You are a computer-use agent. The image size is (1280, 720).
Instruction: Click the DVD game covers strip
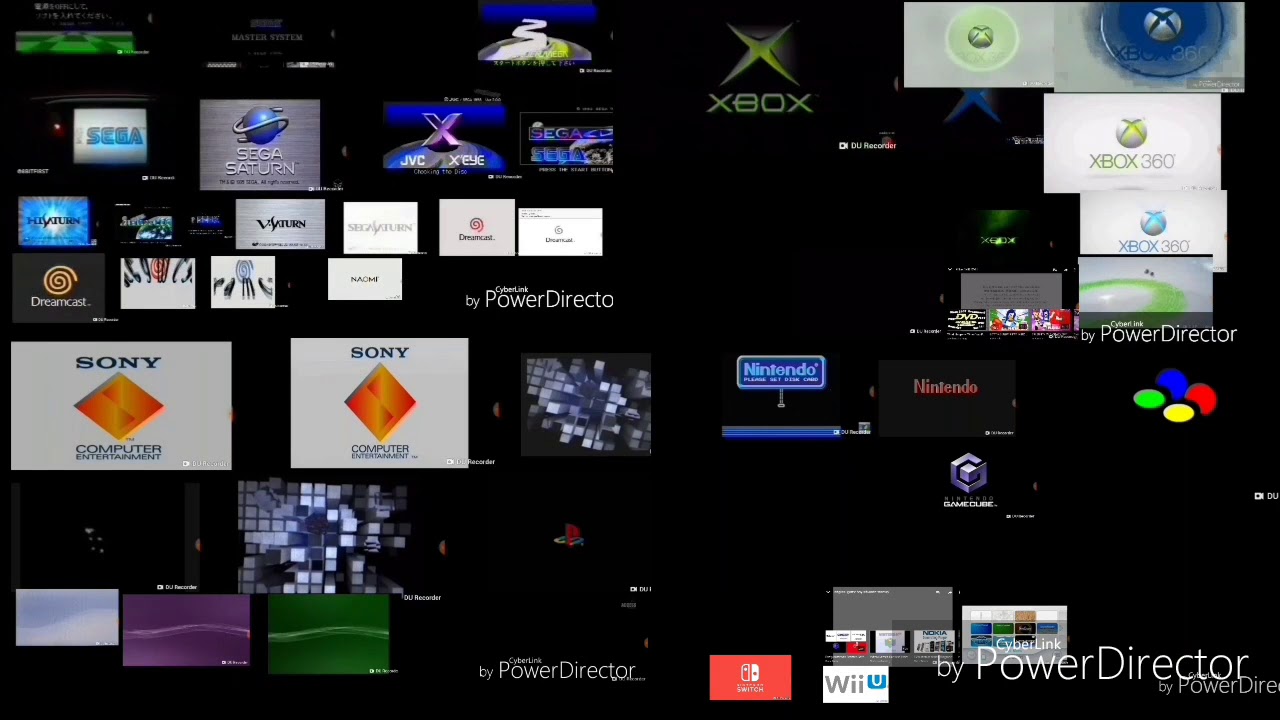coord(1012,321)
